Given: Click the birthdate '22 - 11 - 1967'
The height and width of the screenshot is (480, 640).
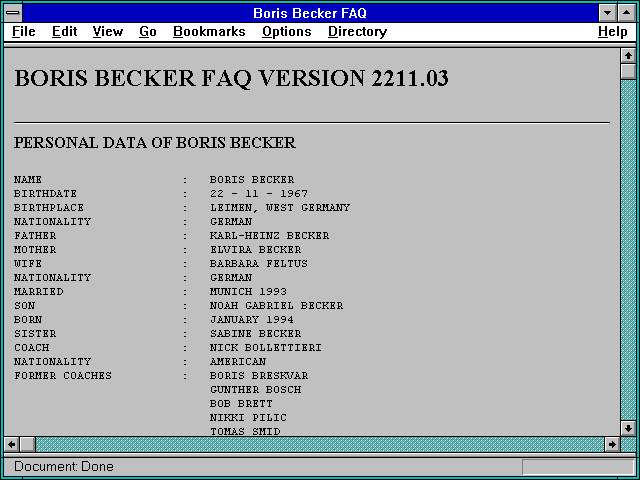Looking at the screenshot, I should pos(259,193).
